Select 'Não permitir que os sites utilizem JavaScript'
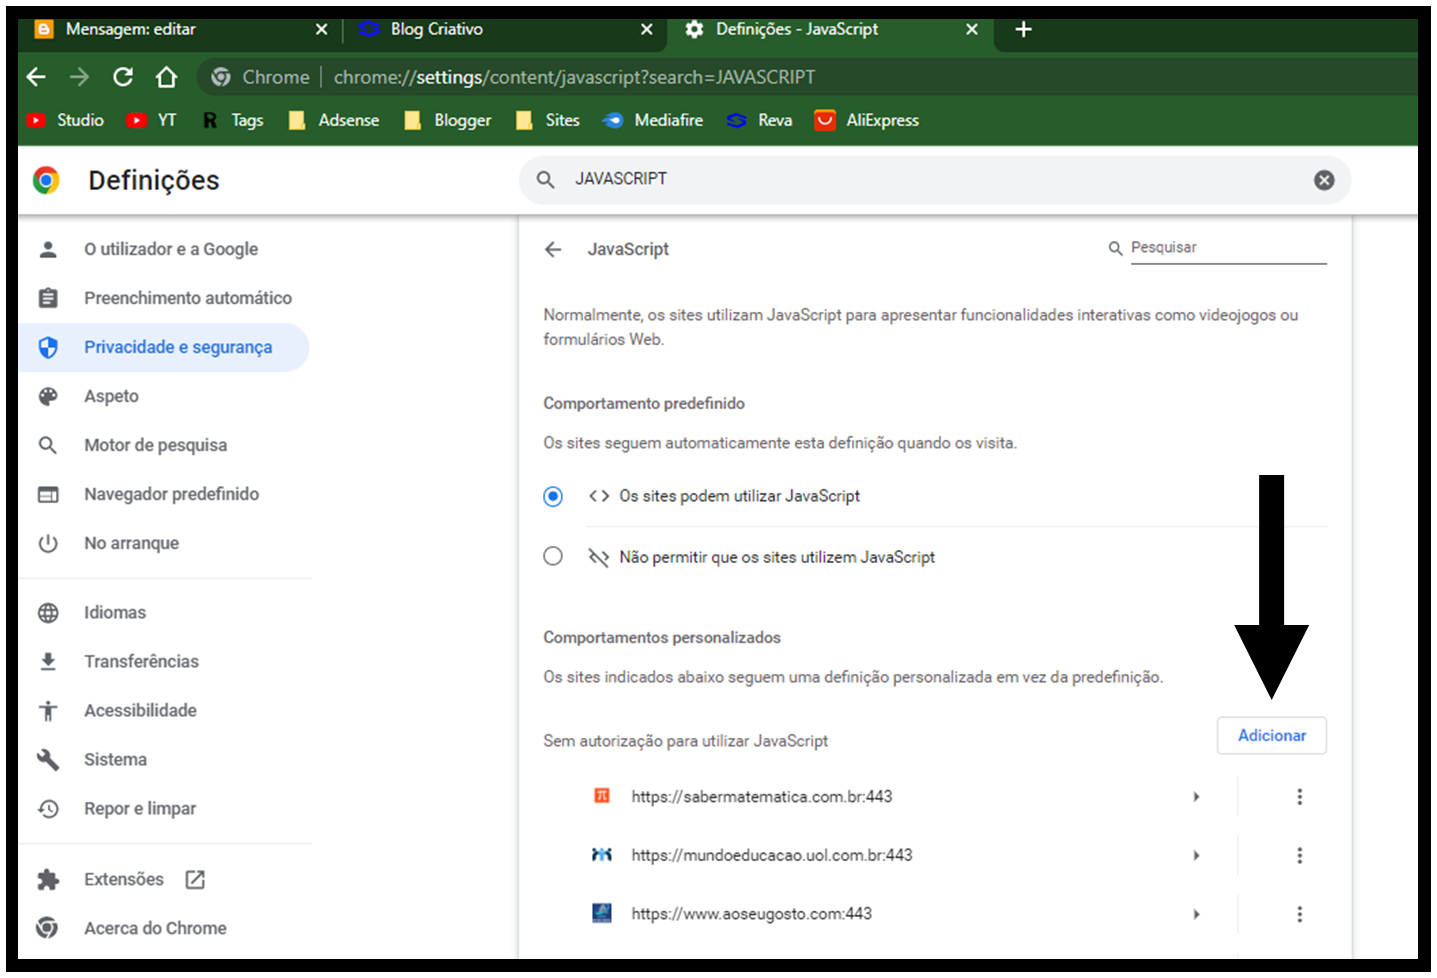Image resolution: width=1437 pixels, height=978 pixels. tap(553, 557)
